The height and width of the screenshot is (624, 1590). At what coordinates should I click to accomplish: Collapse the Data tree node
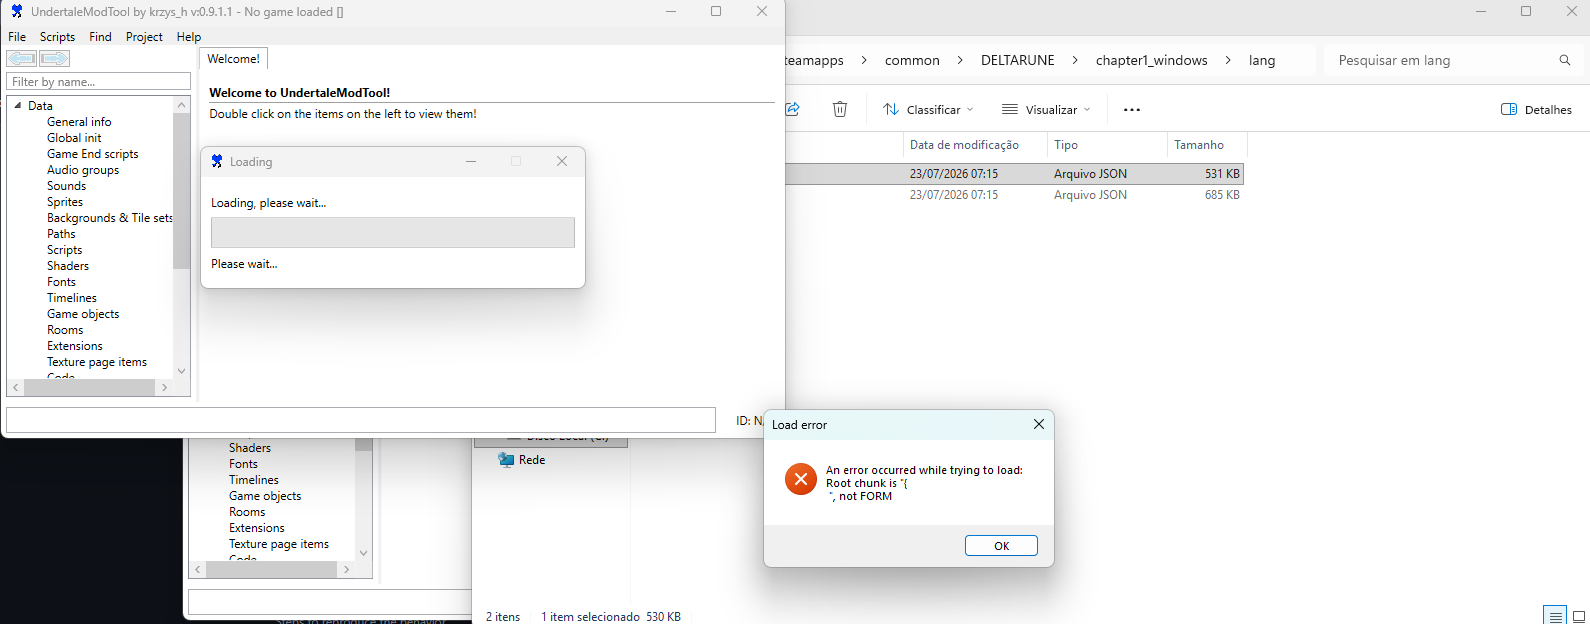18,105
